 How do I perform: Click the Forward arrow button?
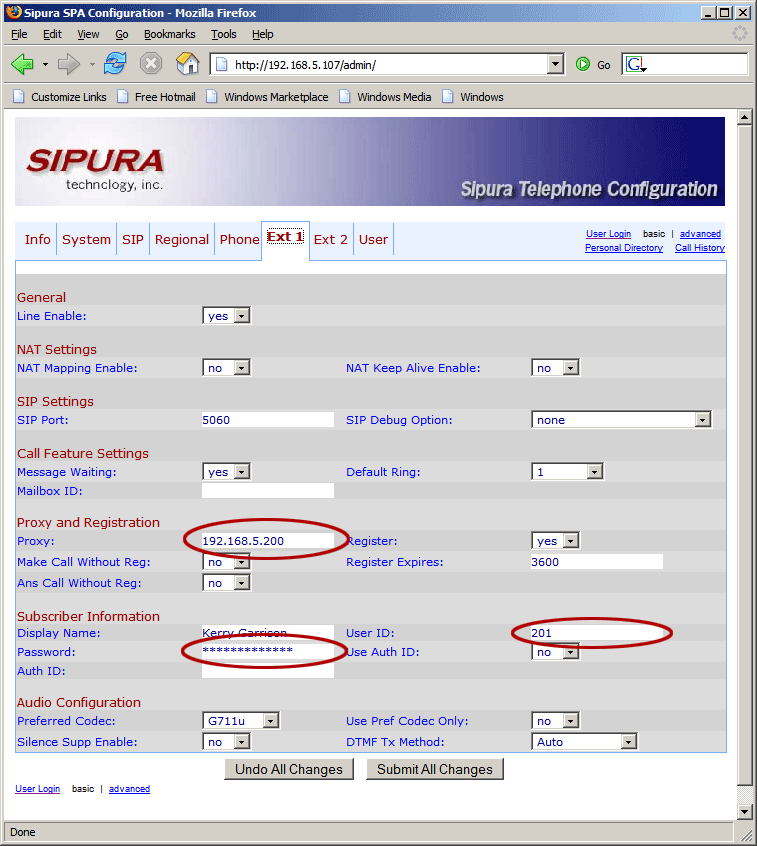[x=69, y=64]
